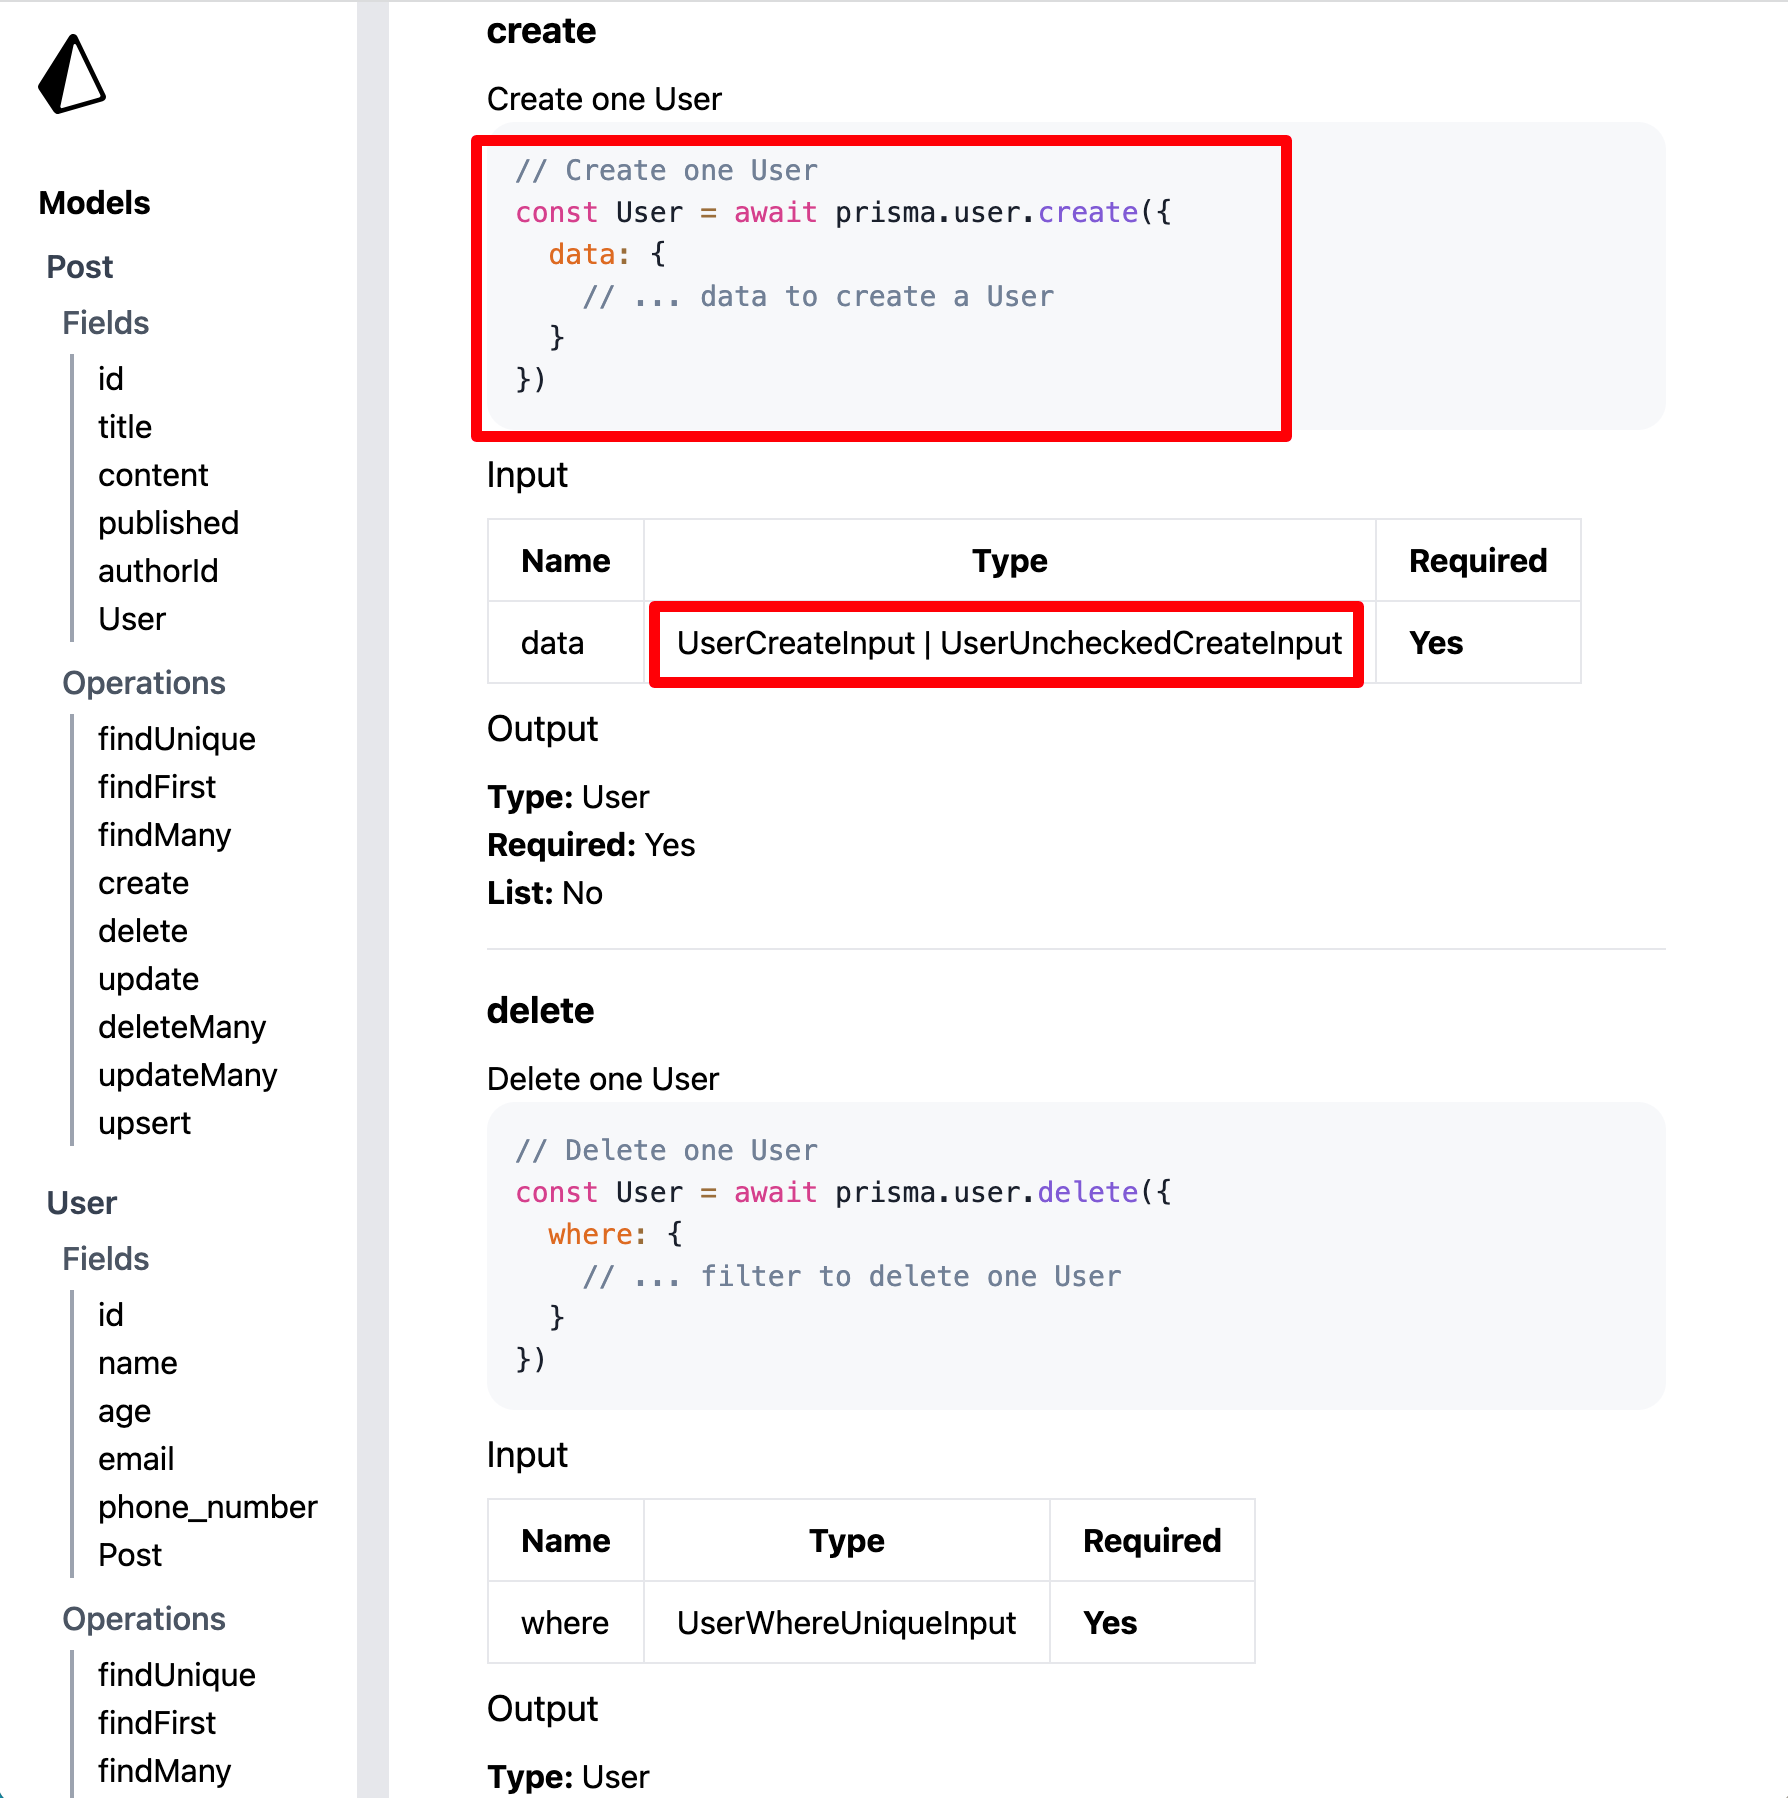This screenshot has height=1798, width=1788.
Task: Click inside the delete User code block
Action: click(x=1076, y=1256)
